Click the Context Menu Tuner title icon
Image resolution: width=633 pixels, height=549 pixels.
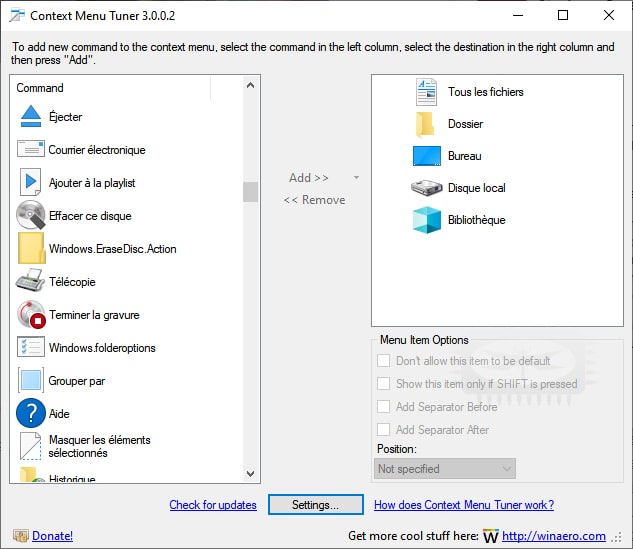[x=17, y=15]
